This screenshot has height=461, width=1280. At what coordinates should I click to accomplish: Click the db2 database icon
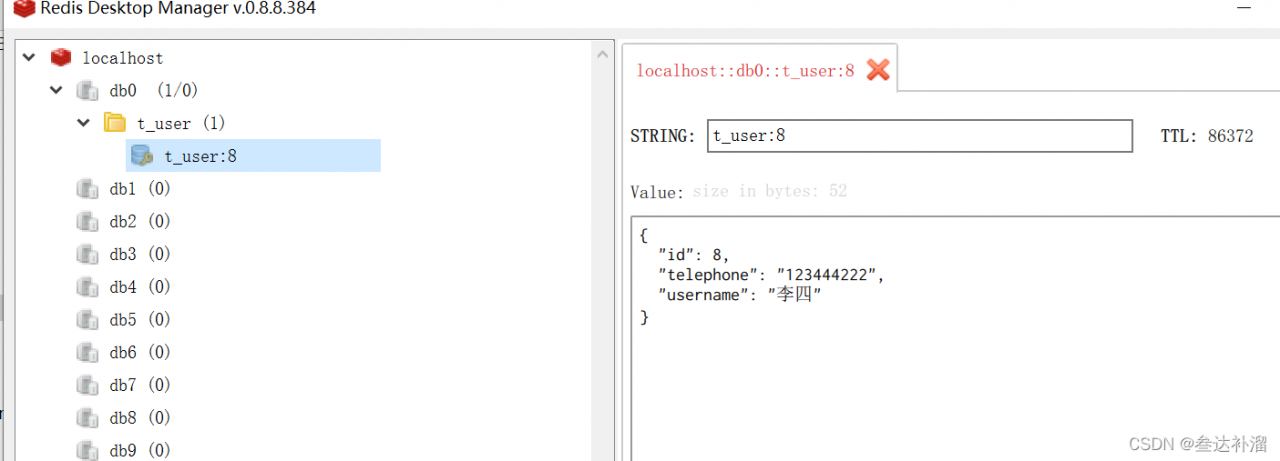point(88,221)
